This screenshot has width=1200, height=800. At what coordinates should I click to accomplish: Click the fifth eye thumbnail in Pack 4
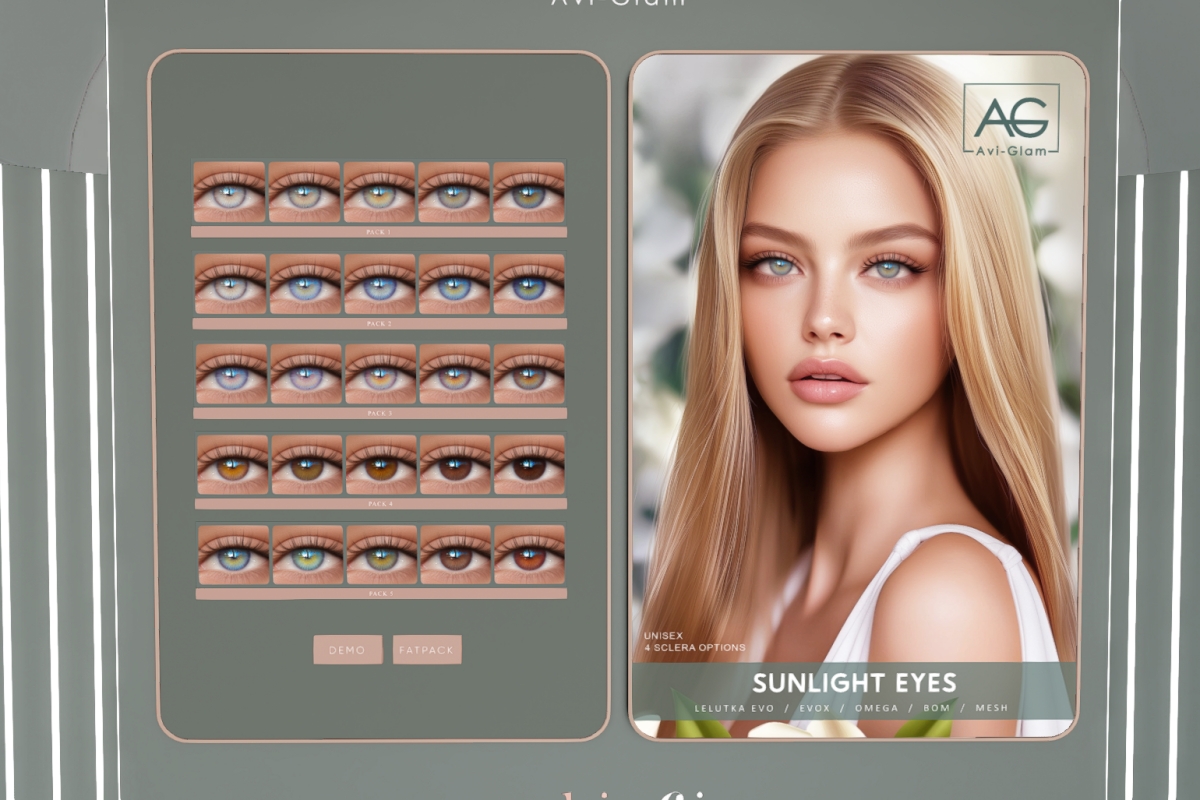(529, 464)
